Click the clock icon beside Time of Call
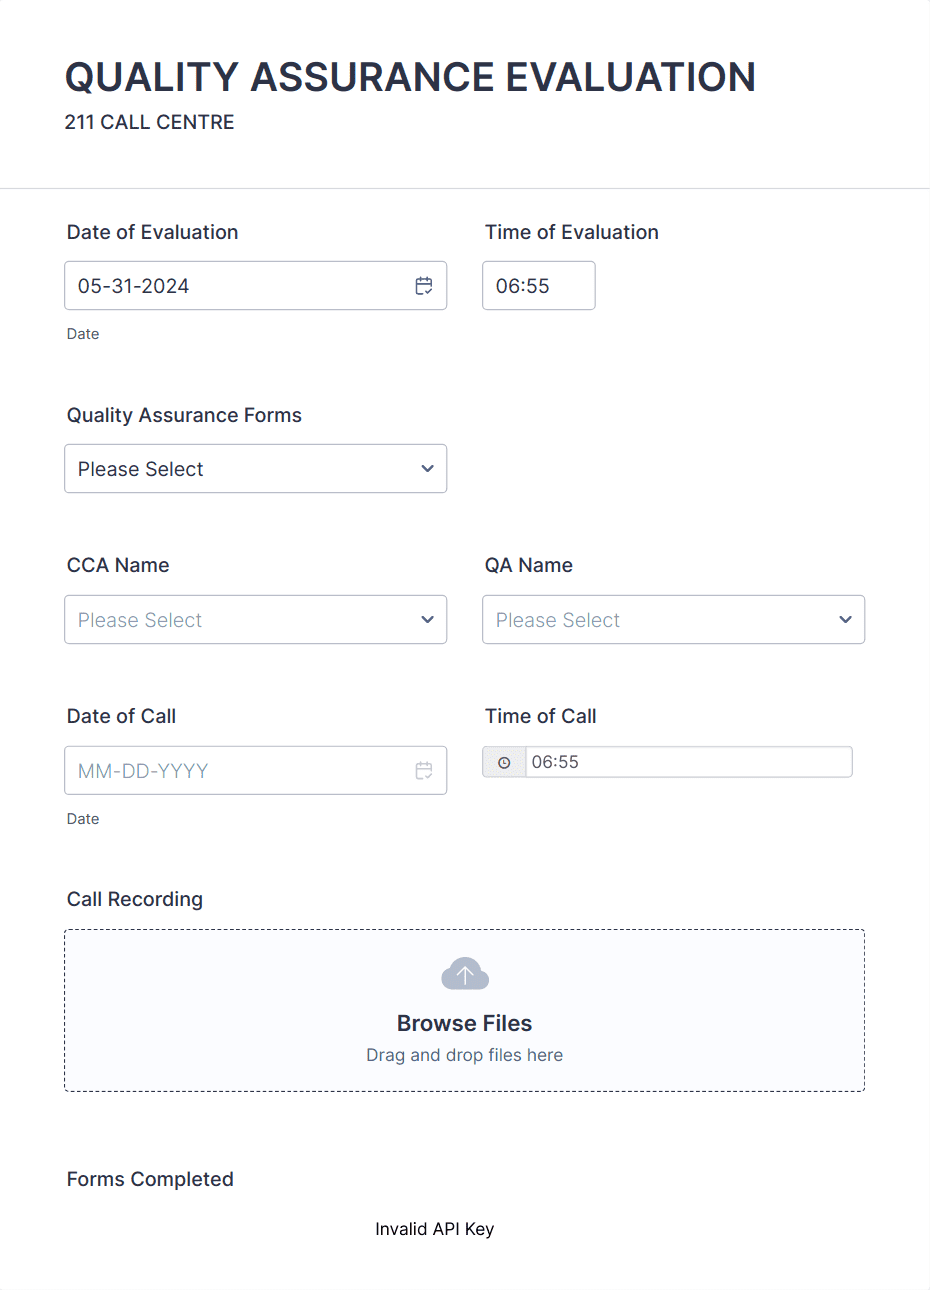The height and width of the screenshot is (1290, 930). pos(504,762)
